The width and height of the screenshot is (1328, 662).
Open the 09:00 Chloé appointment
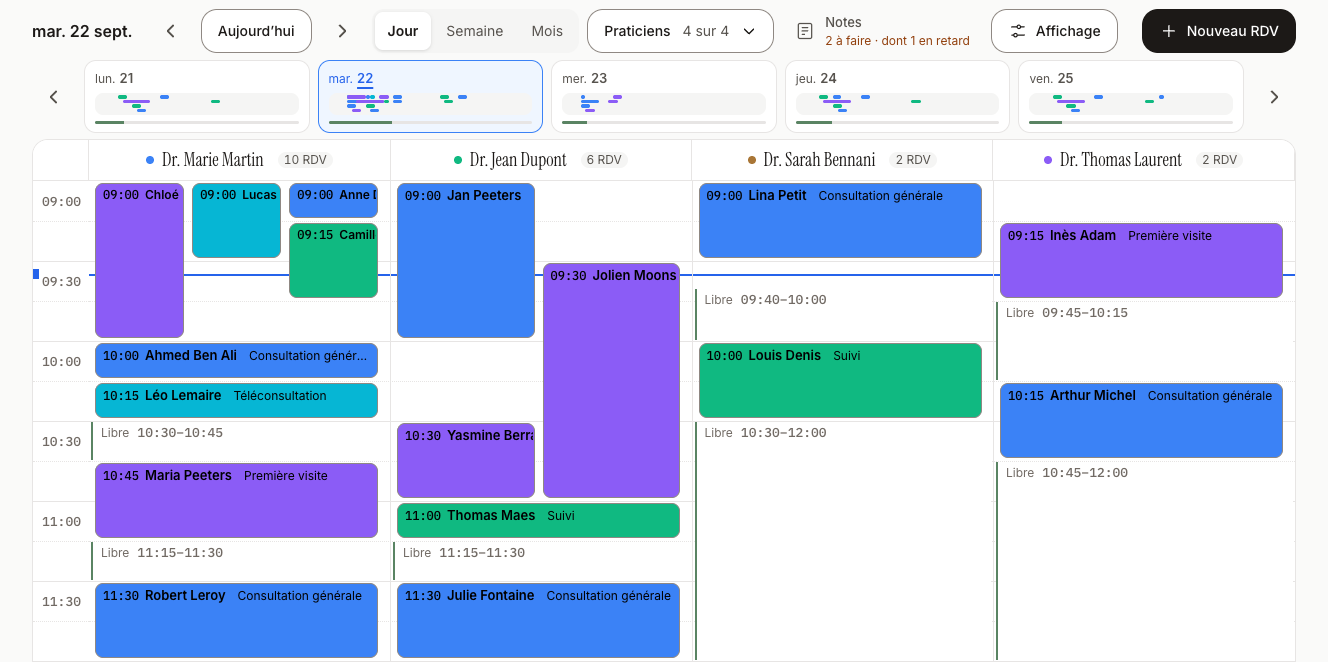pos(139,260)
